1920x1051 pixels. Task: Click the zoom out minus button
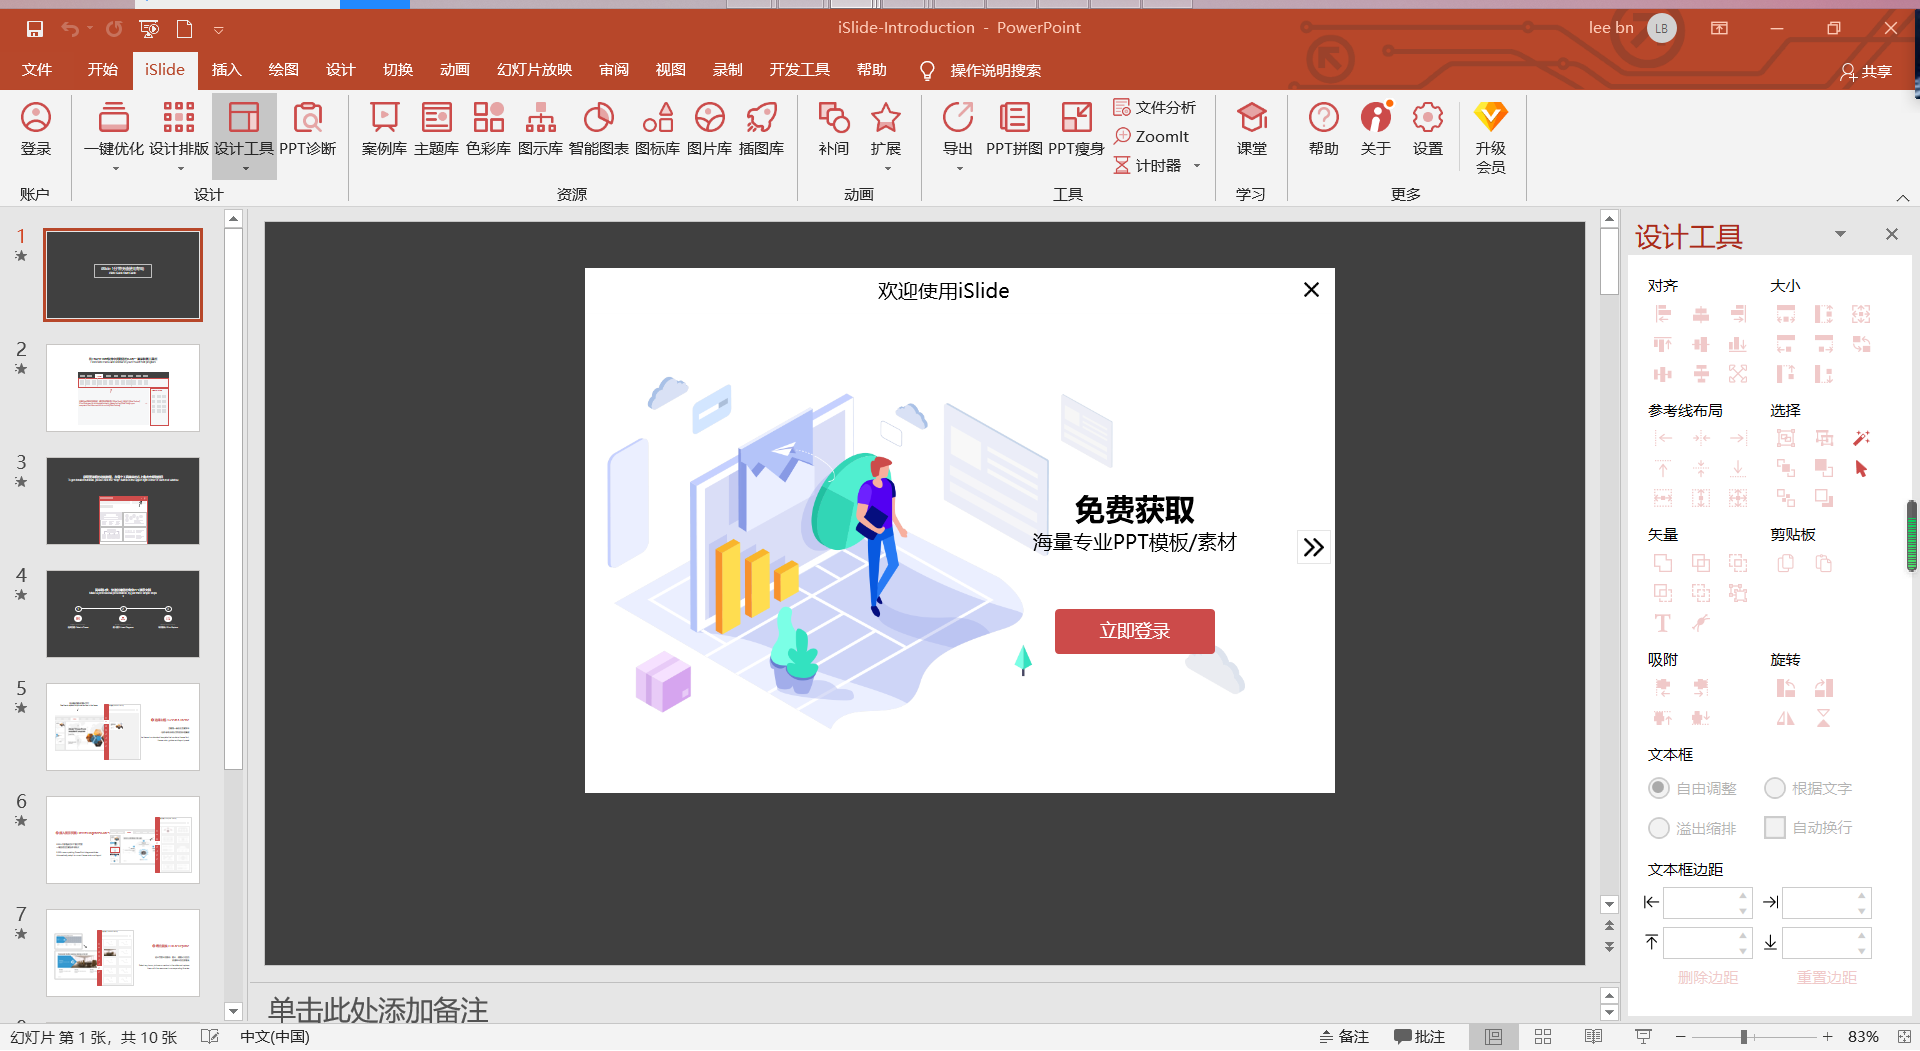click(1681, 1037)
